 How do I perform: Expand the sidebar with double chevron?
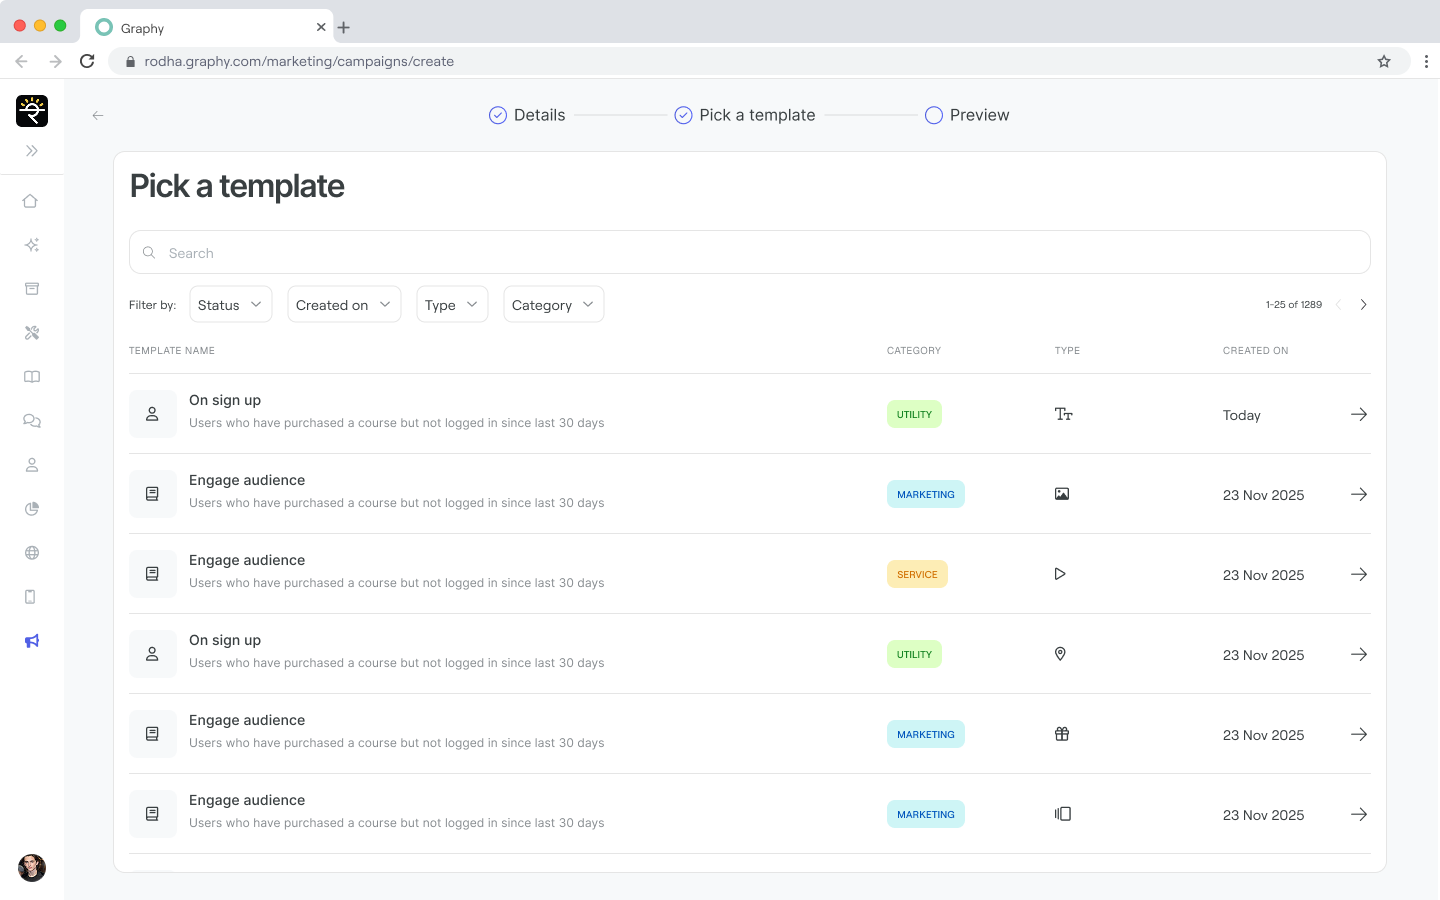31,151
